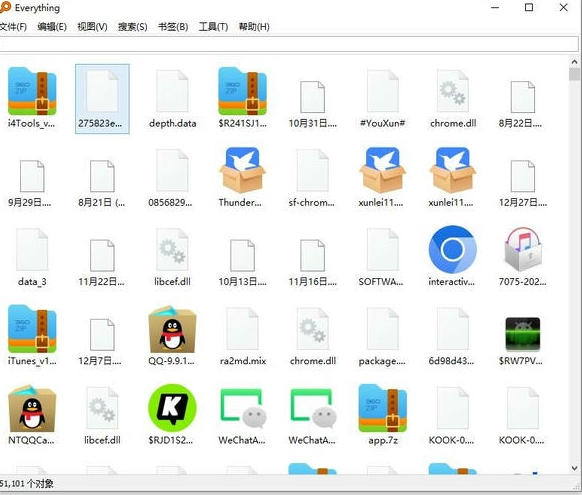Screen dimensions: 582x495
Task: Select the 7075-202 iTunes installer icon
Action: point(523,249)
